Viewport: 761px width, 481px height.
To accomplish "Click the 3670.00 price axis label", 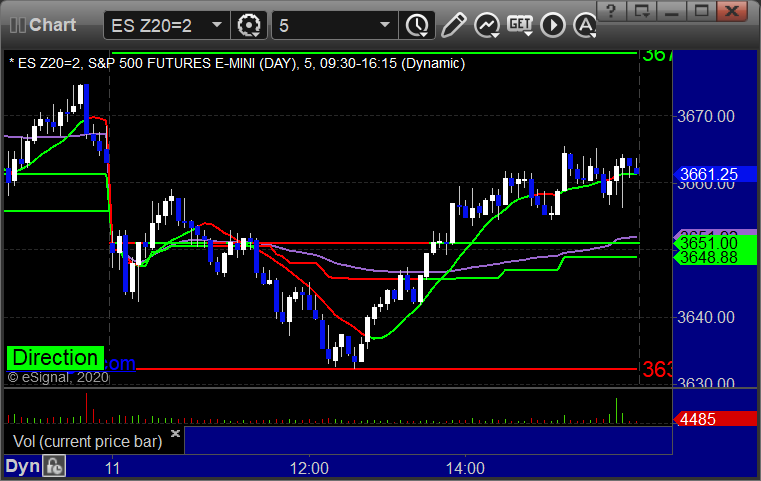I will (x=706, y=116).
